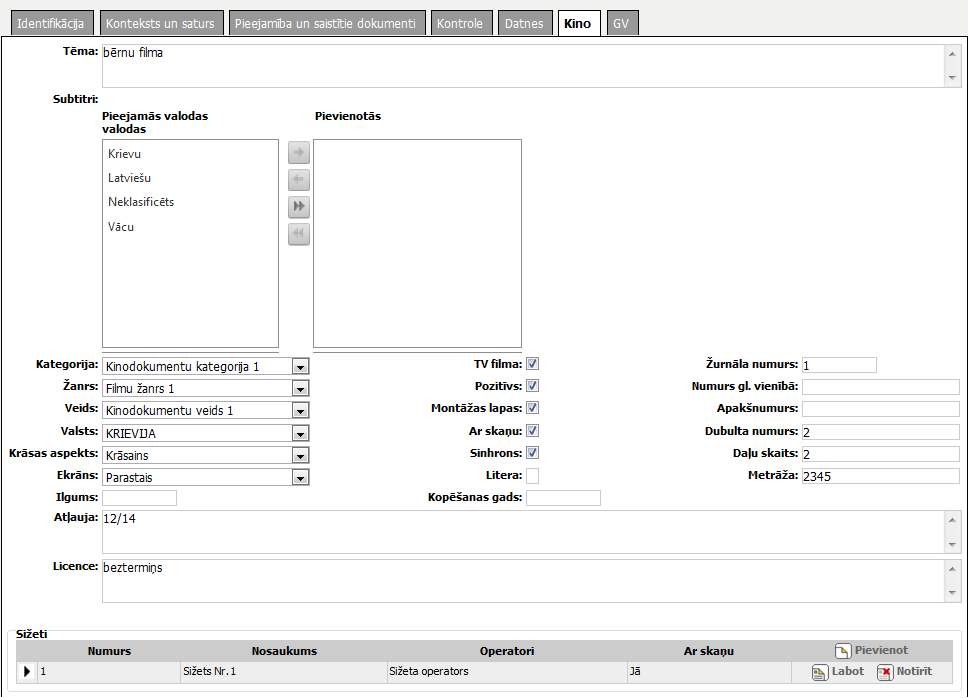Viewport: 968px width, 698px height.
Task: Uncheck the TV filma checkbox
Action: tap(533, 364)
